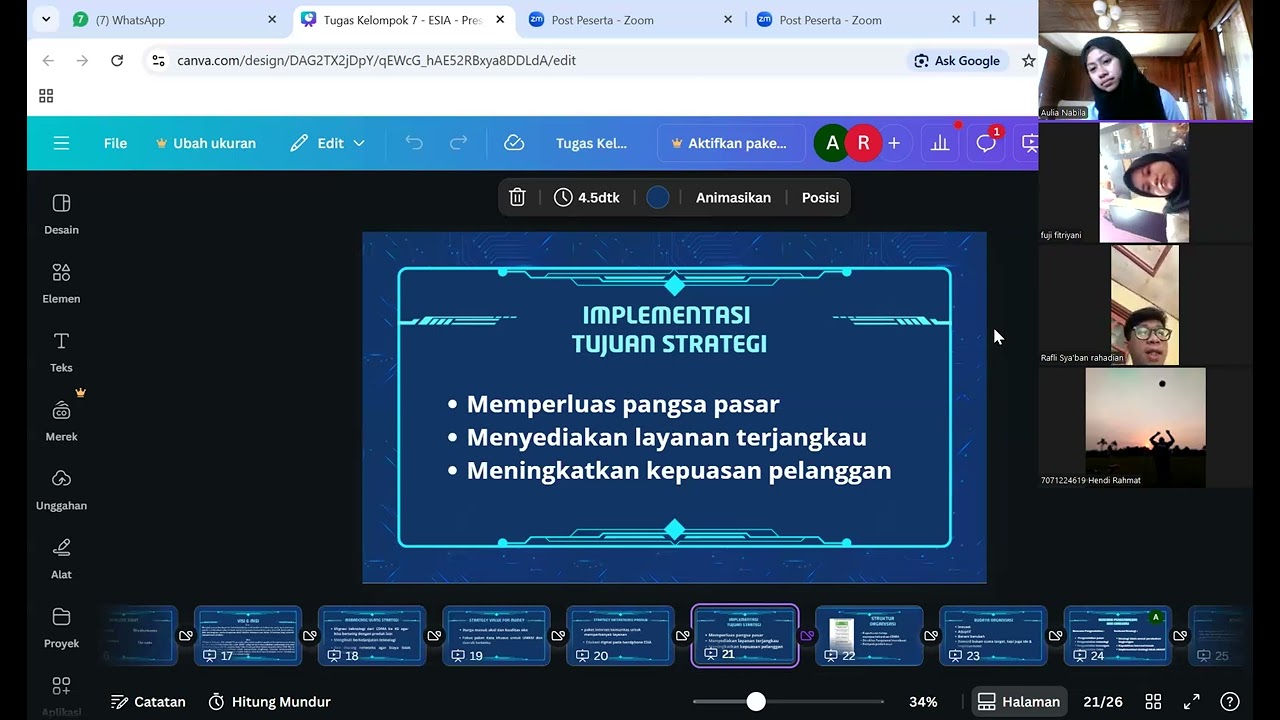Open the Desain sidebar panel

[61, 214]
